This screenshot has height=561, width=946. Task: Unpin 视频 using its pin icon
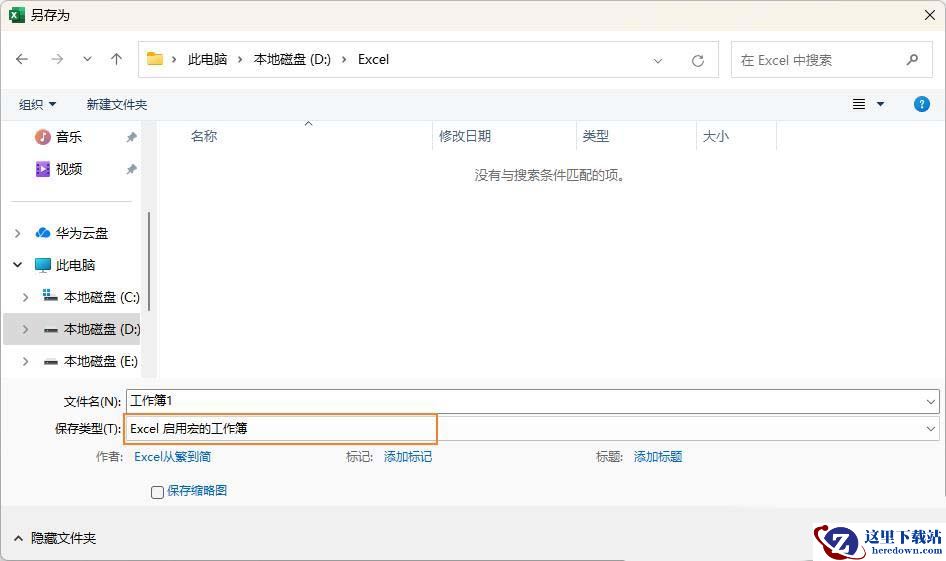pyautogui.click(x=131, y=169)
